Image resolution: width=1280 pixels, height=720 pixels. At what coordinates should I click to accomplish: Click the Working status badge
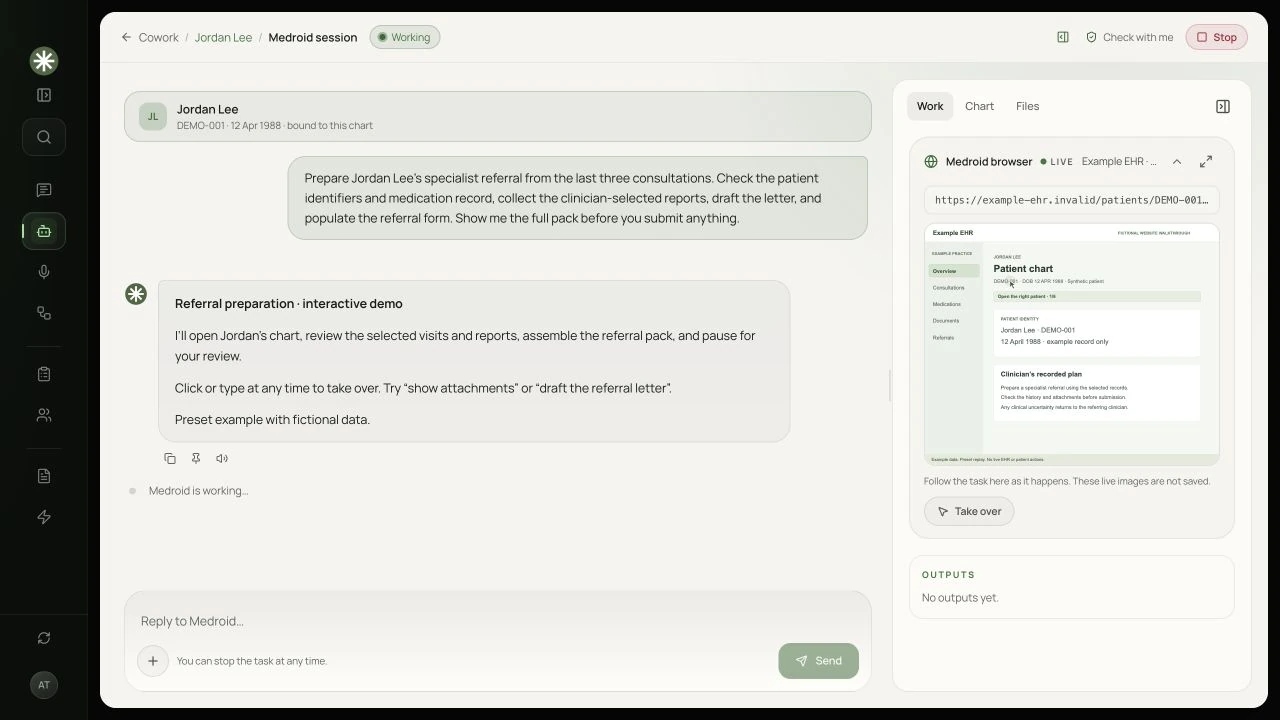tap(404, 37)
